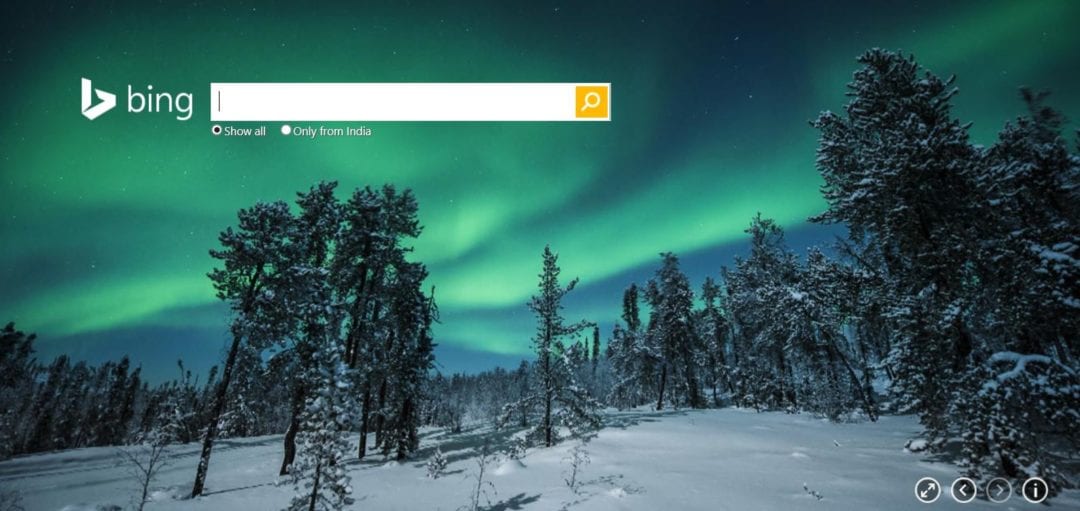Image resolution: width=1080 pixels, height=511 pixels.
Task: Select the "Show all" radio button
Action: [216, 129]
